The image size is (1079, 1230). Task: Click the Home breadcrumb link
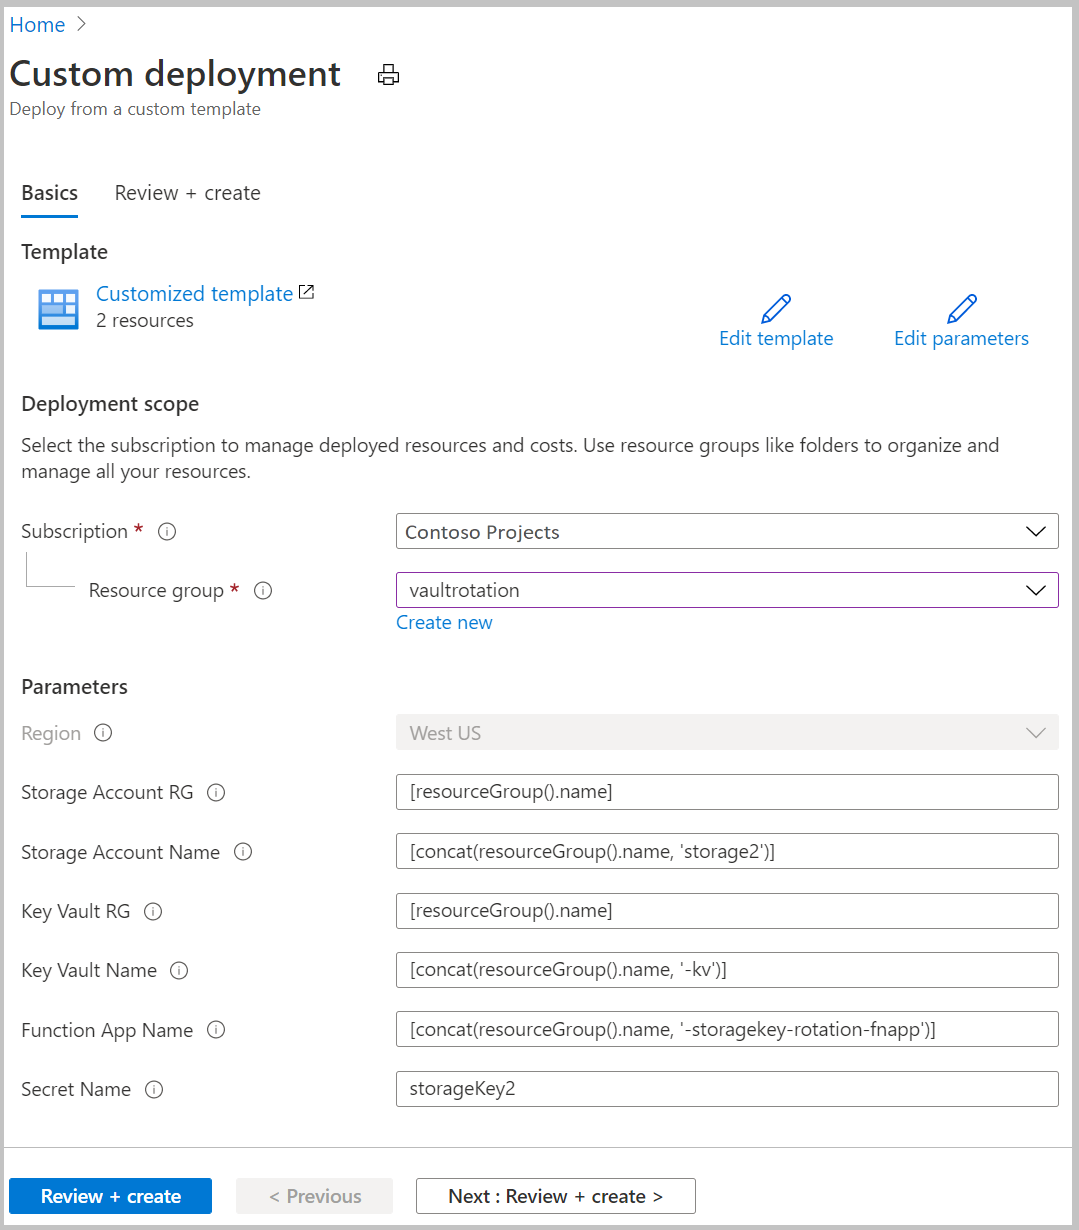pyautogui.click(x=37, y=24)
